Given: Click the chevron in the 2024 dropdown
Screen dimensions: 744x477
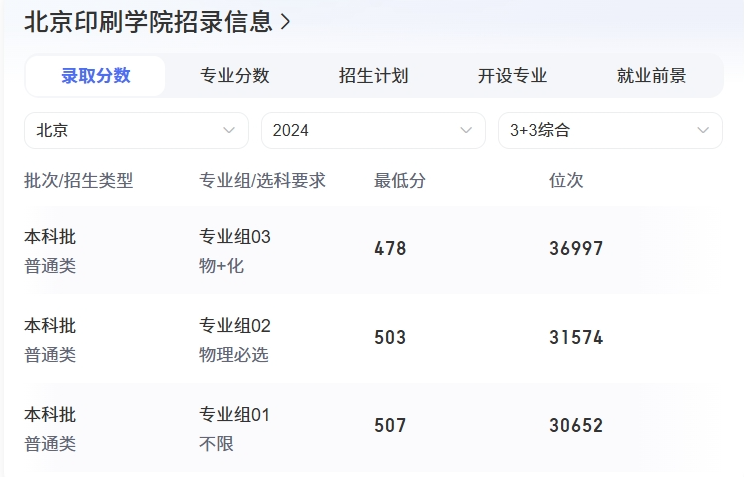Looking at the screenshot, I should click(466, 130).
